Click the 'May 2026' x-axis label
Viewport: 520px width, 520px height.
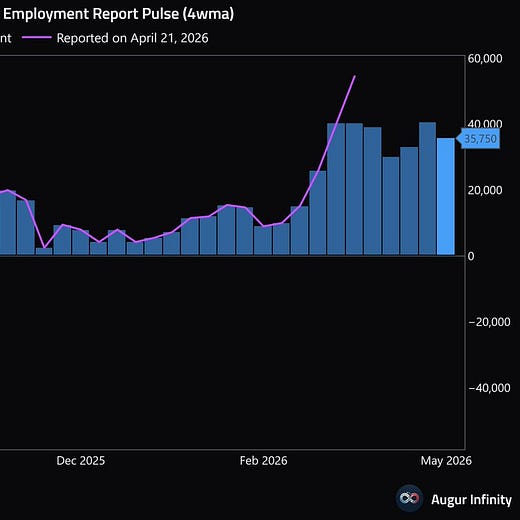[x=446, y=461]
